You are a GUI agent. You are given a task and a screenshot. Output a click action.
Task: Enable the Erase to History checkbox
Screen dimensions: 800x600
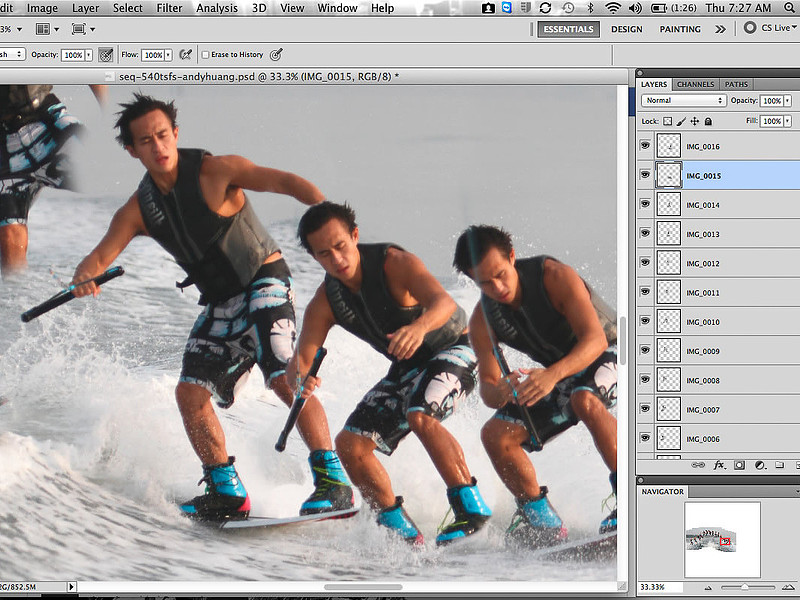[x=206, y=54]
